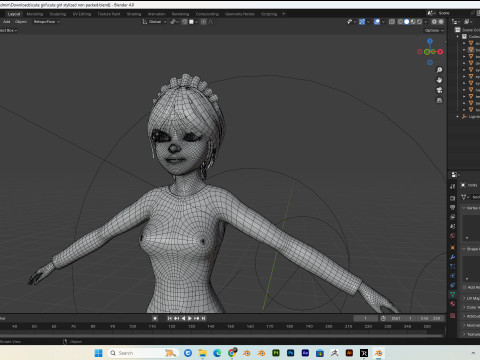Open the snap-to element options dropdown

(x=193, y=22)
